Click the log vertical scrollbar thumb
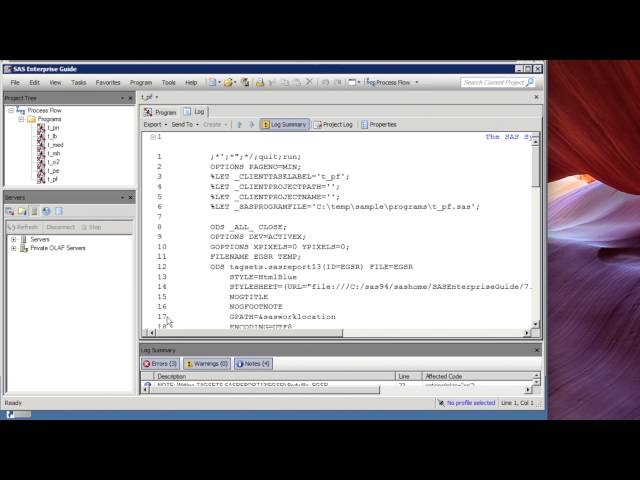The width and height of the screenshot is (640, 480). click(536, 167)
